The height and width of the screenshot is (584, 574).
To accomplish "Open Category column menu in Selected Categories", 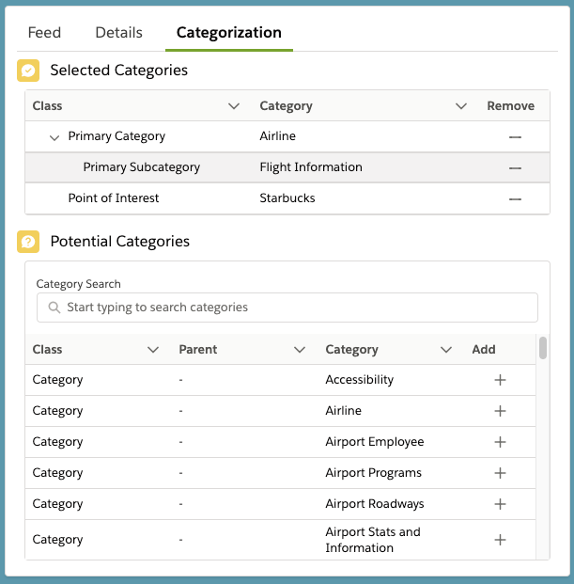I will coord(461,106).
